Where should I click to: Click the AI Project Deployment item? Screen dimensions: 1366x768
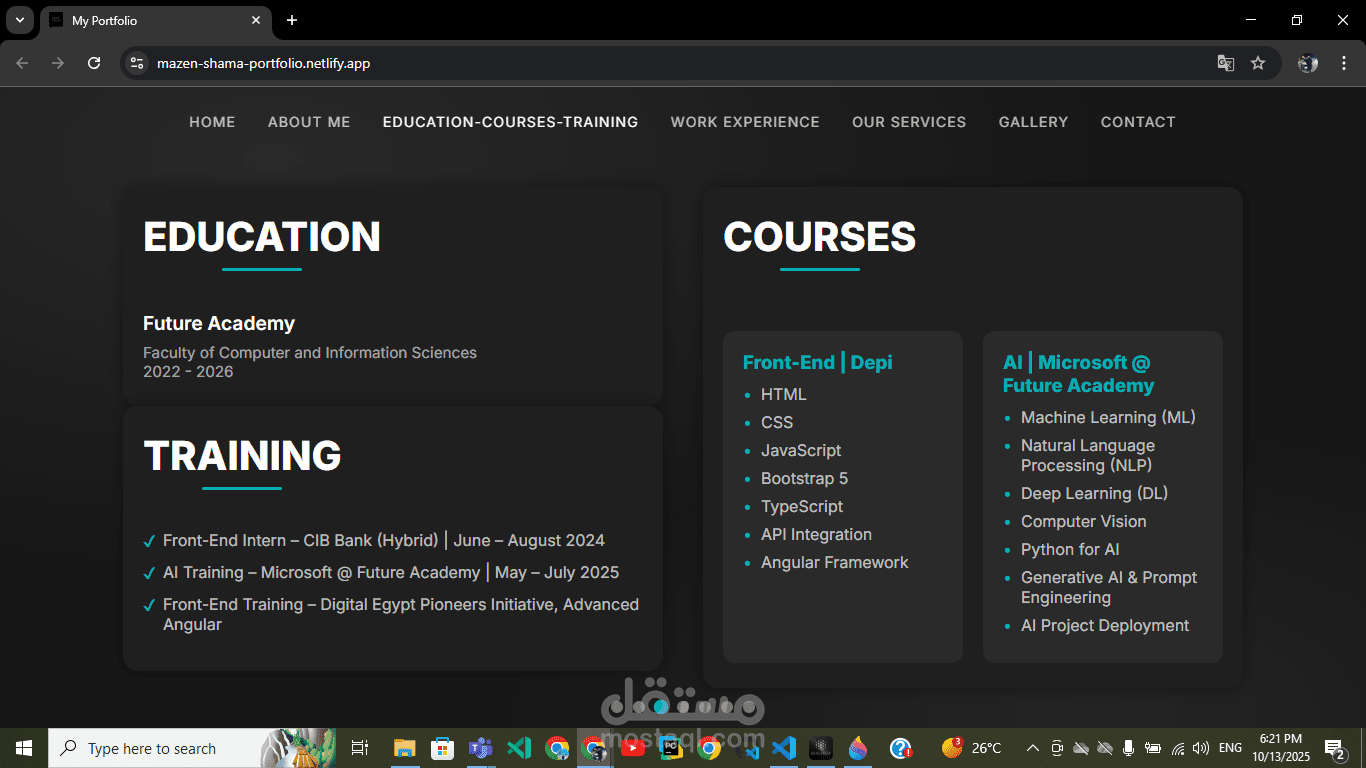(x=1105, y=626)
